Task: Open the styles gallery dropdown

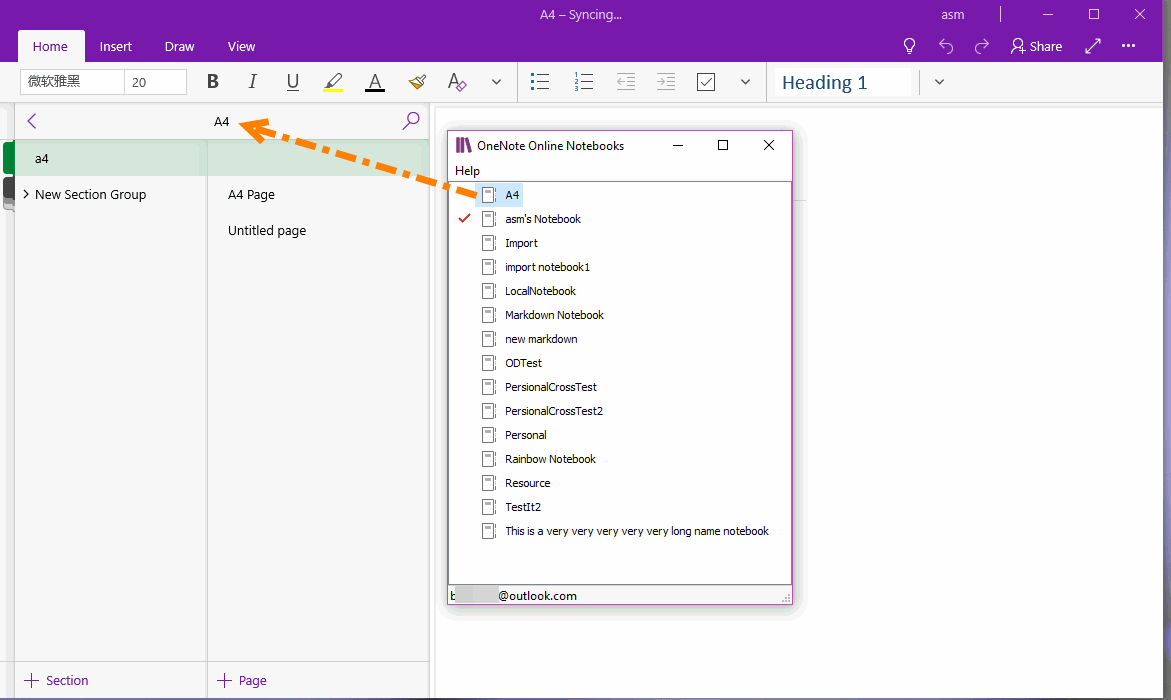Action: tap(939, 82)
